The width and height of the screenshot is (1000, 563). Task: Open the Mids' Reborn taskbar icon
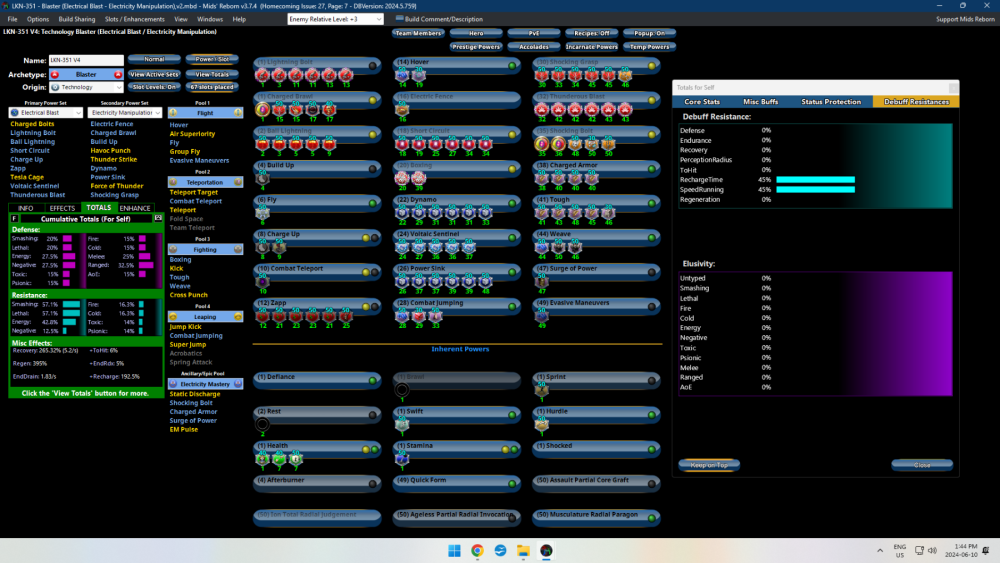(547, 551)
